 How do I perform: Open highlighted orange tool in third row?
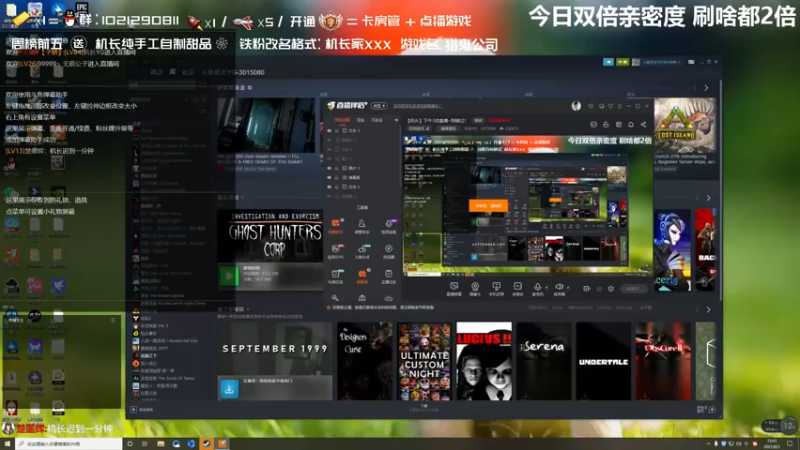[x=362, y=276]
